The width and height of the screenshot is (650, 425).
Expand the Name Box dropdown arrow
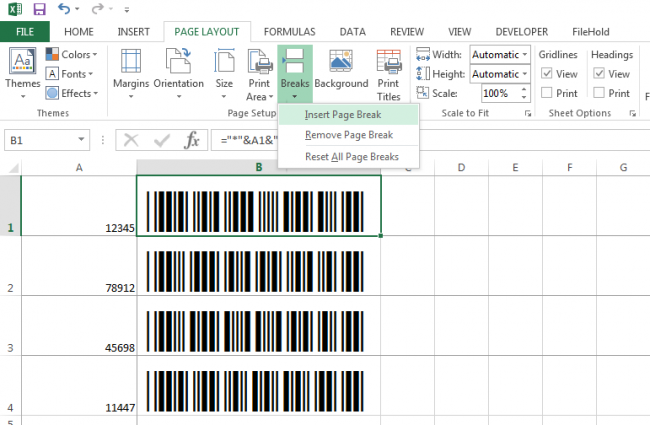pyautogui.click(x=81, y=140)
